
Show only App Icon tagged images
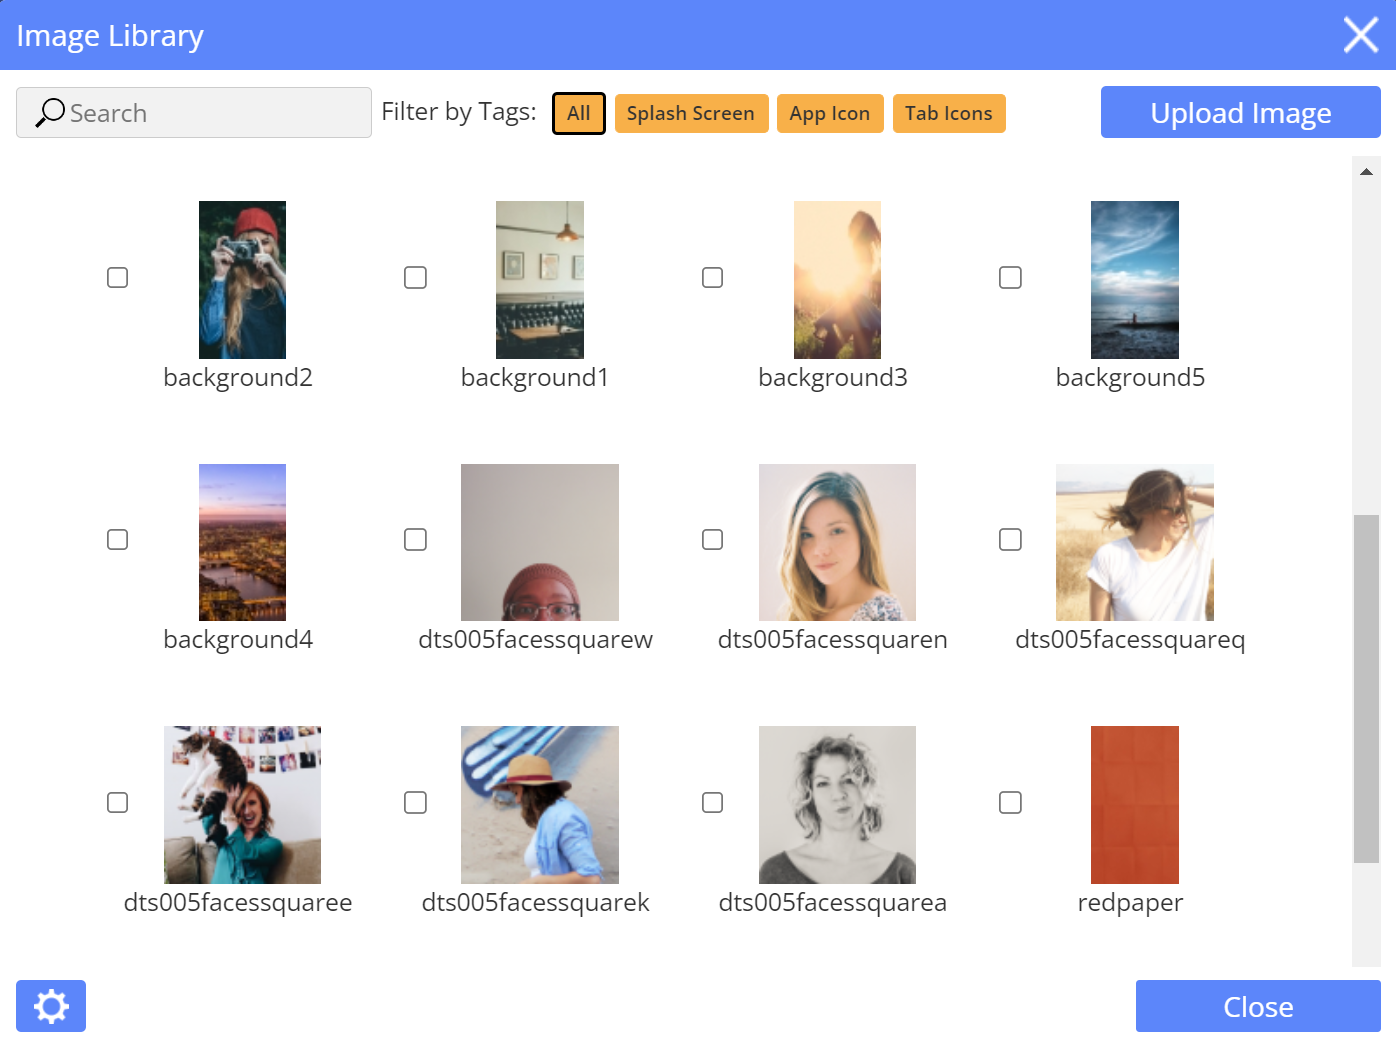830,113
